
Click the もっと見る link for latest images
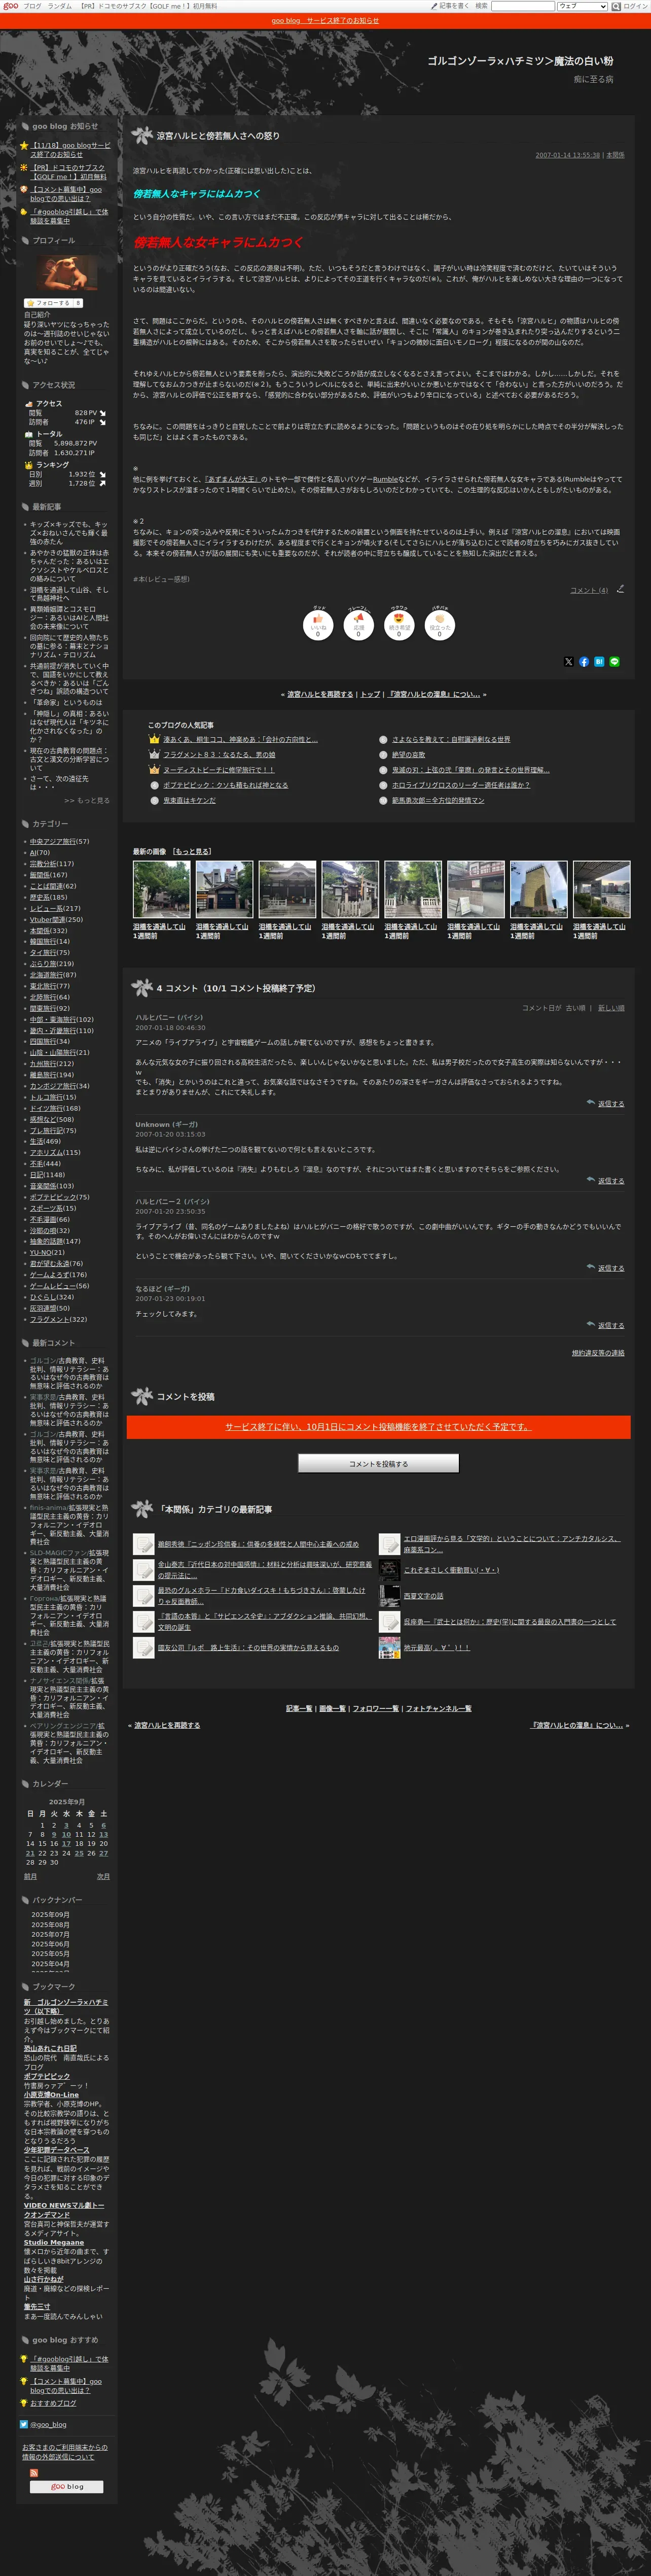tap(192, 852)
